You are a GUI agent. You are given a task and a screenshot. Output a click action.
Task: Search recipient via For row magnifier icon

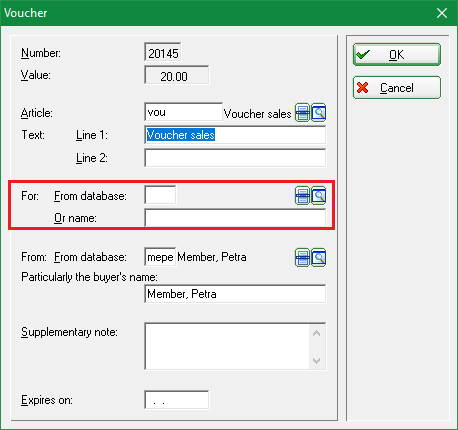[319, 196]
